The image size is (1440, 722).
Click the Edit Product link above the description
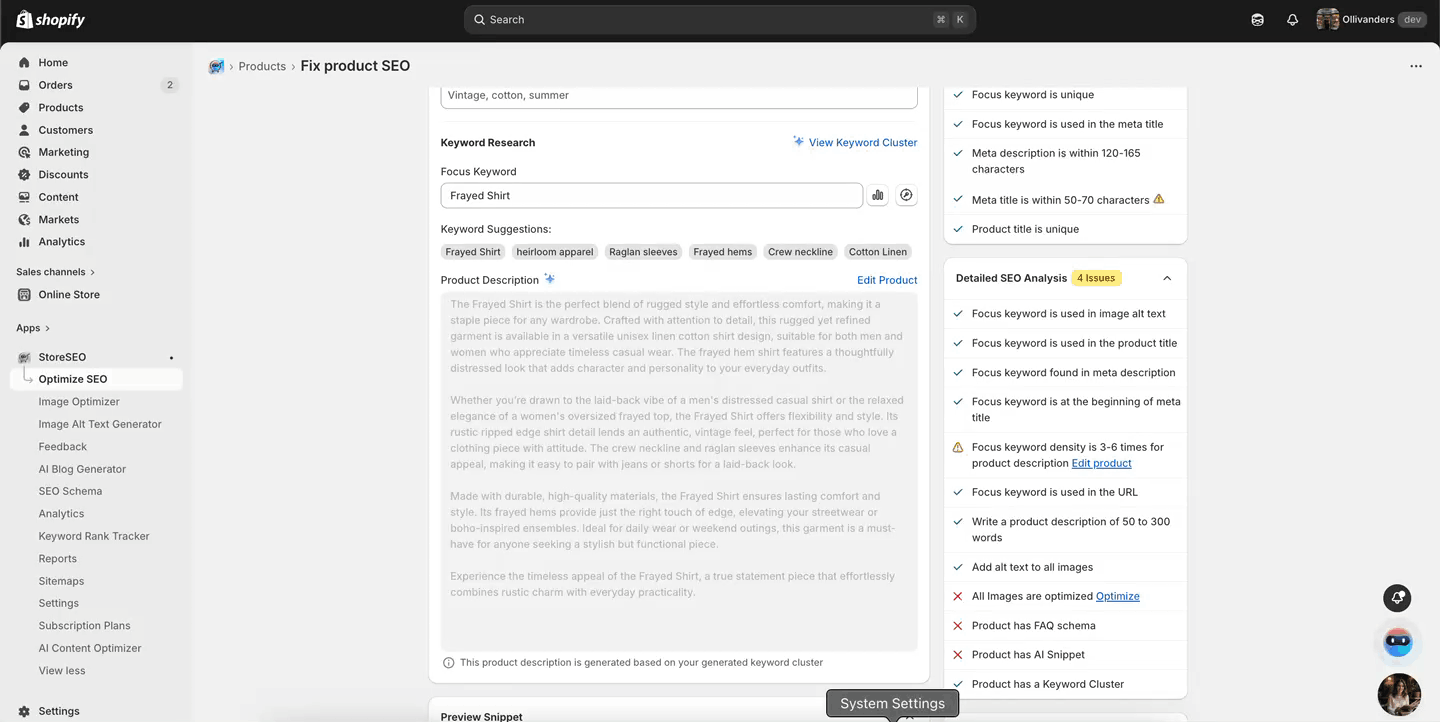point(886,280)
